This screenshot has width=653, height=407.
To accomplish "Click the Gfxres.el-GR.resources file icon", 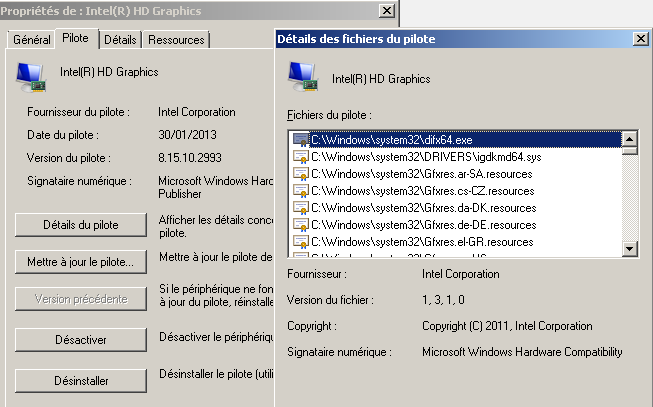I will [300, 242].
